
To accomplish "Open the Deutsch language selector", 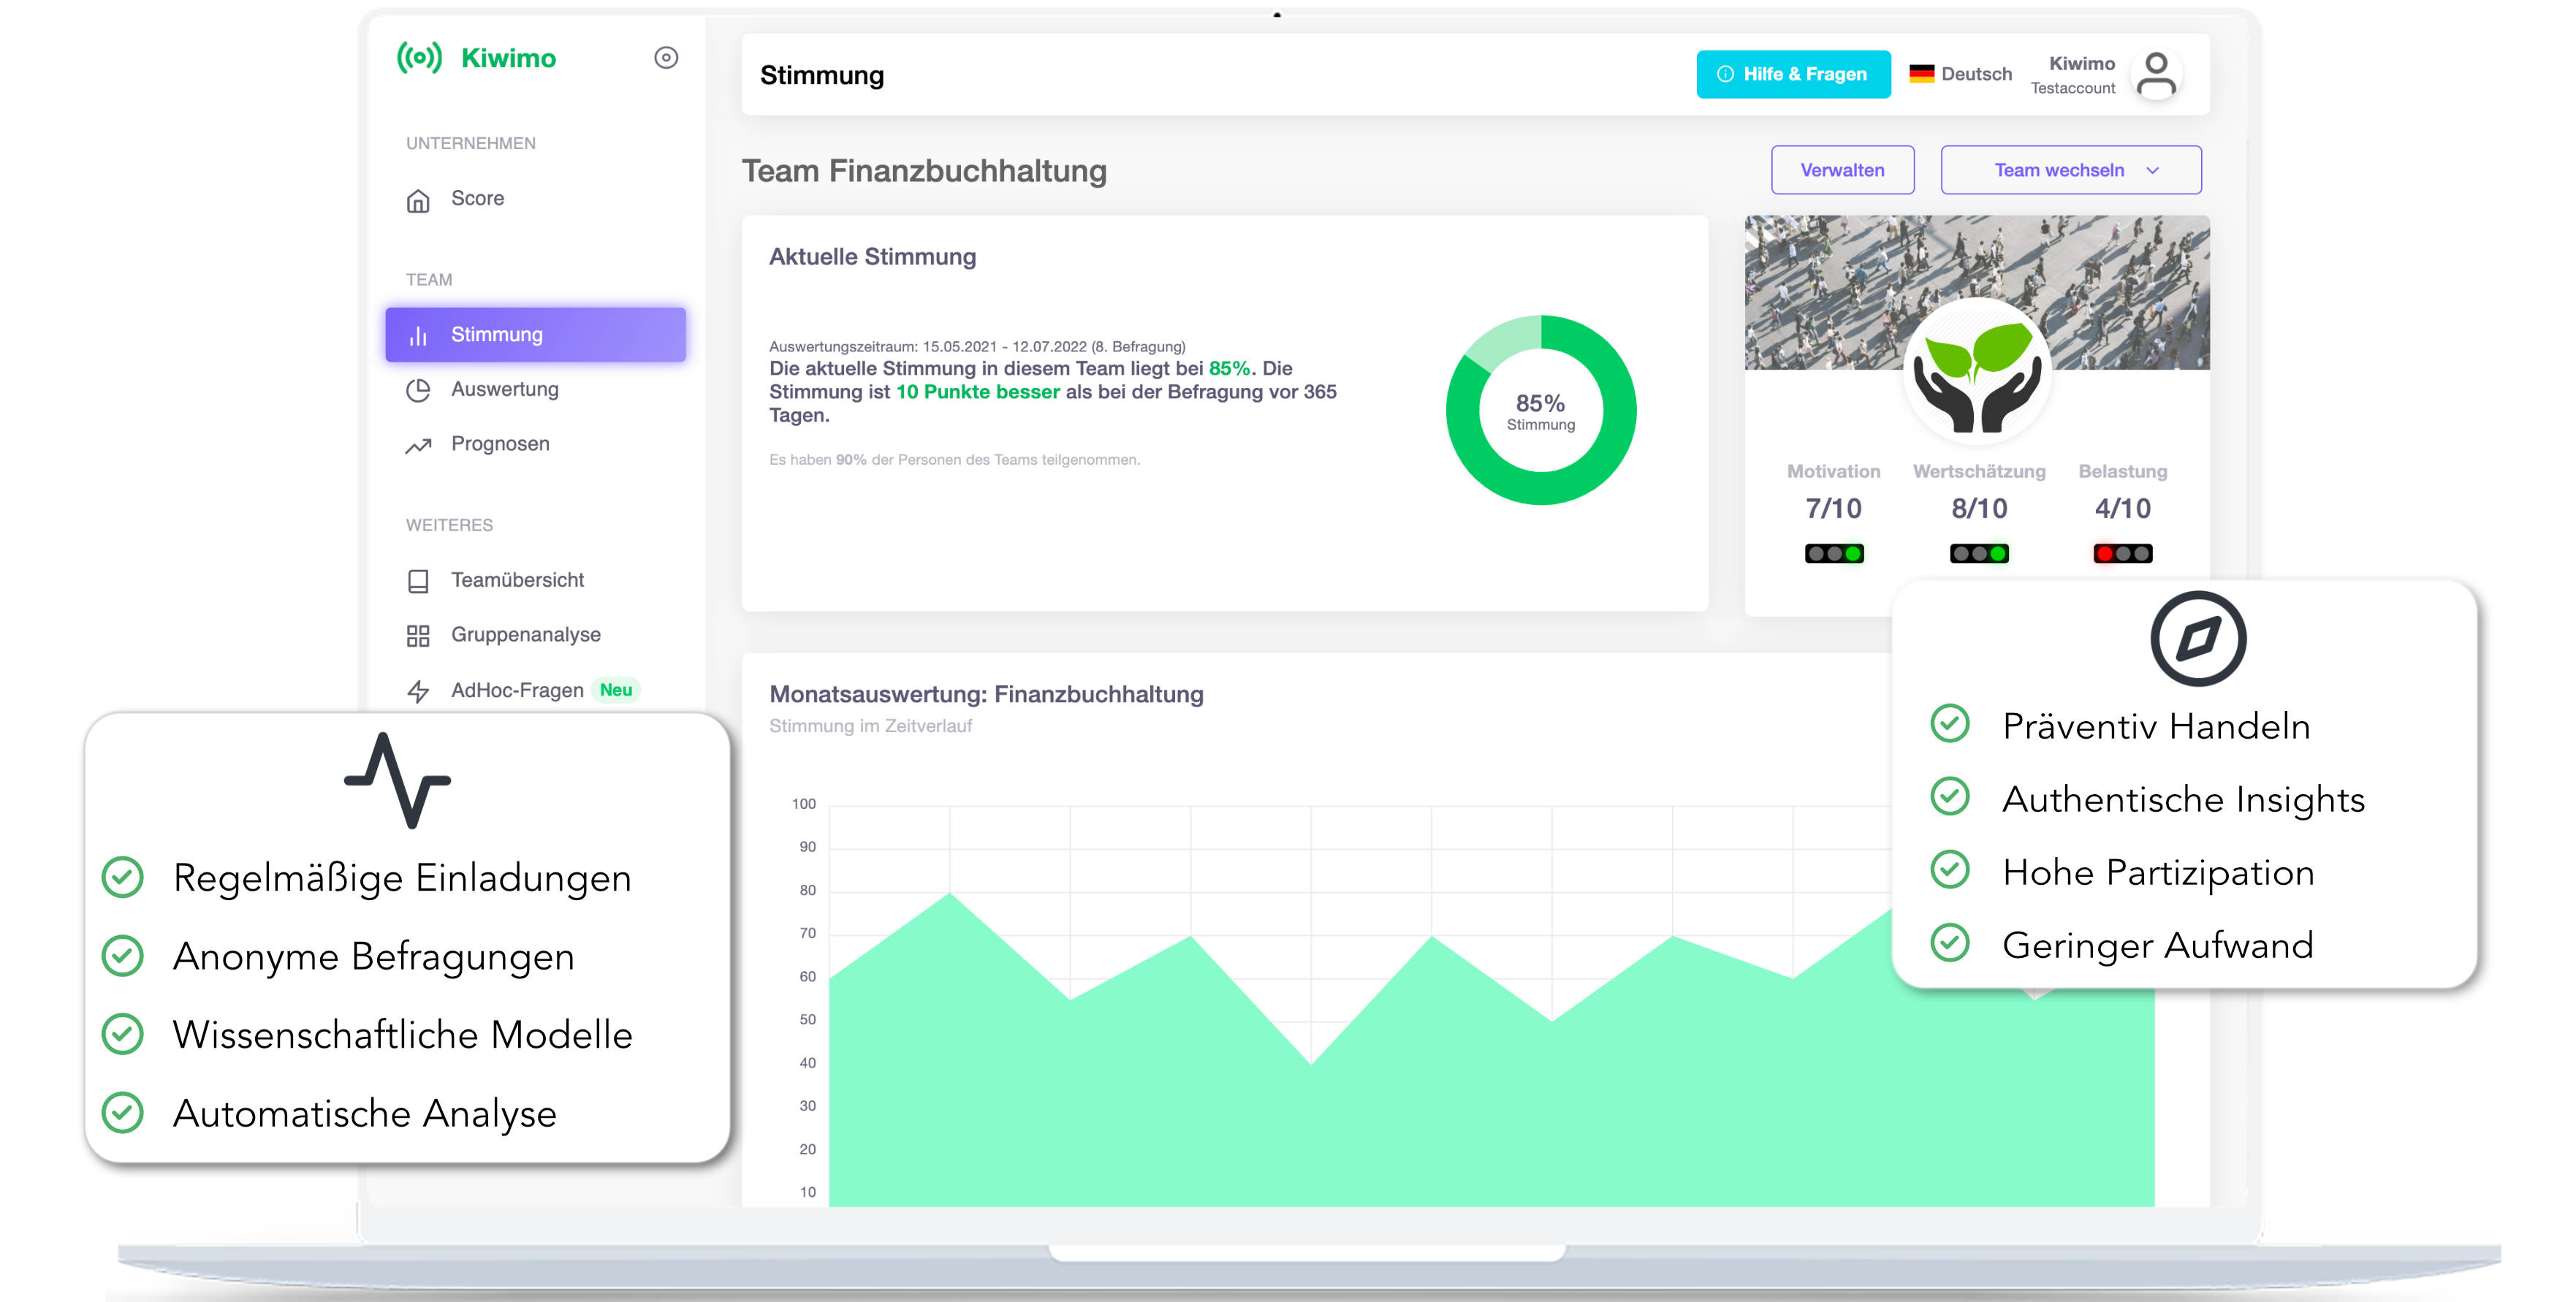I will tap(1961, 74).
